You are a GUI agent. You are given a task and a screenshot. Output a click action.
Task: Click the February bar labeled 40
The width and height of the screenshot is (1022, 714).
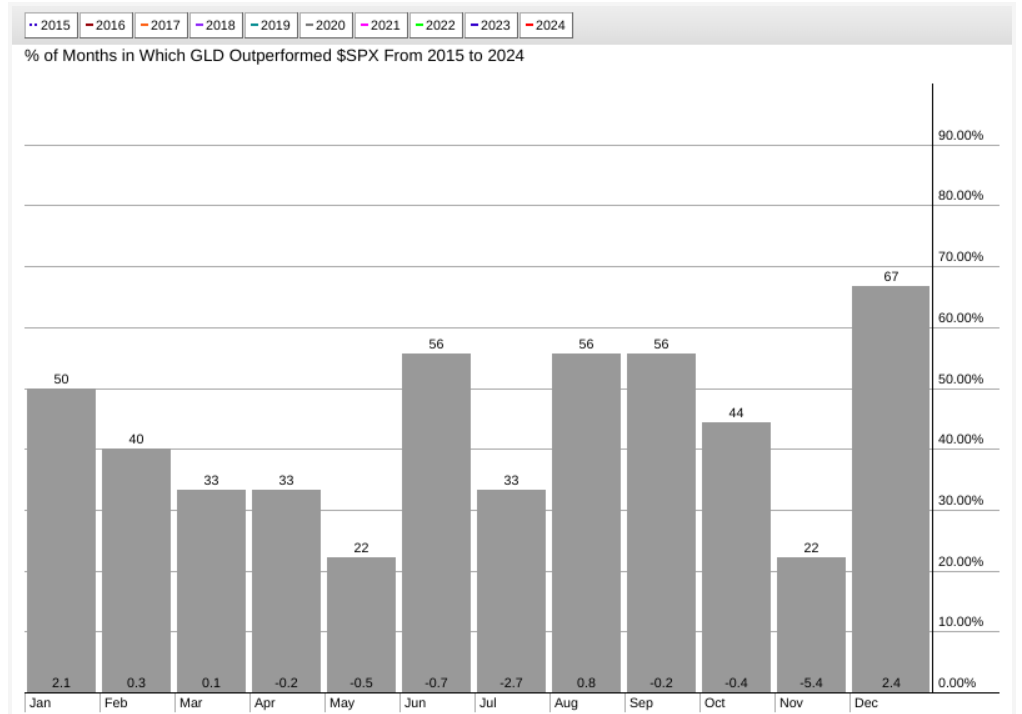pos(136,571)
